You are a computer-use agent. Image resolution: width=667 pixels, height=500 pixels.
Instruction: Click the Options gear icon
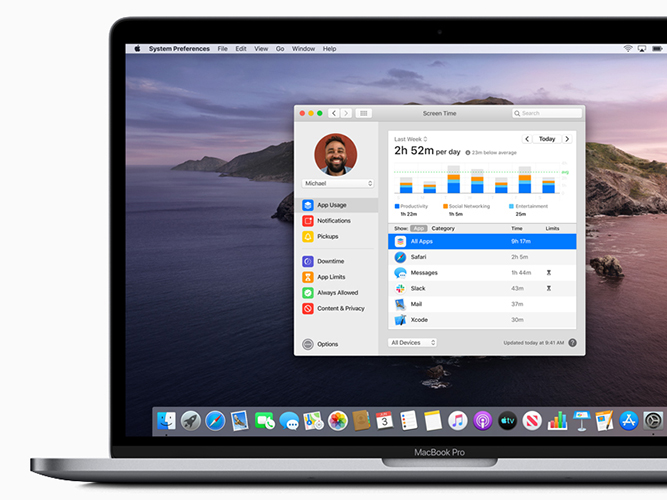pos(308,344)
